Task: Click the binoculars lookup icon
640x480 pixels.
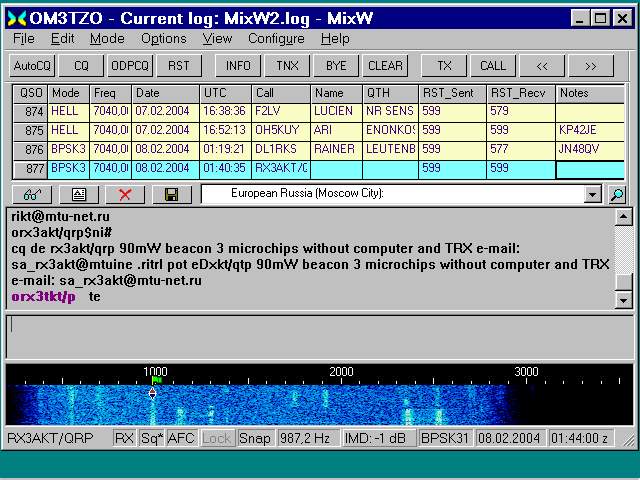Action: tap(32, 194)
